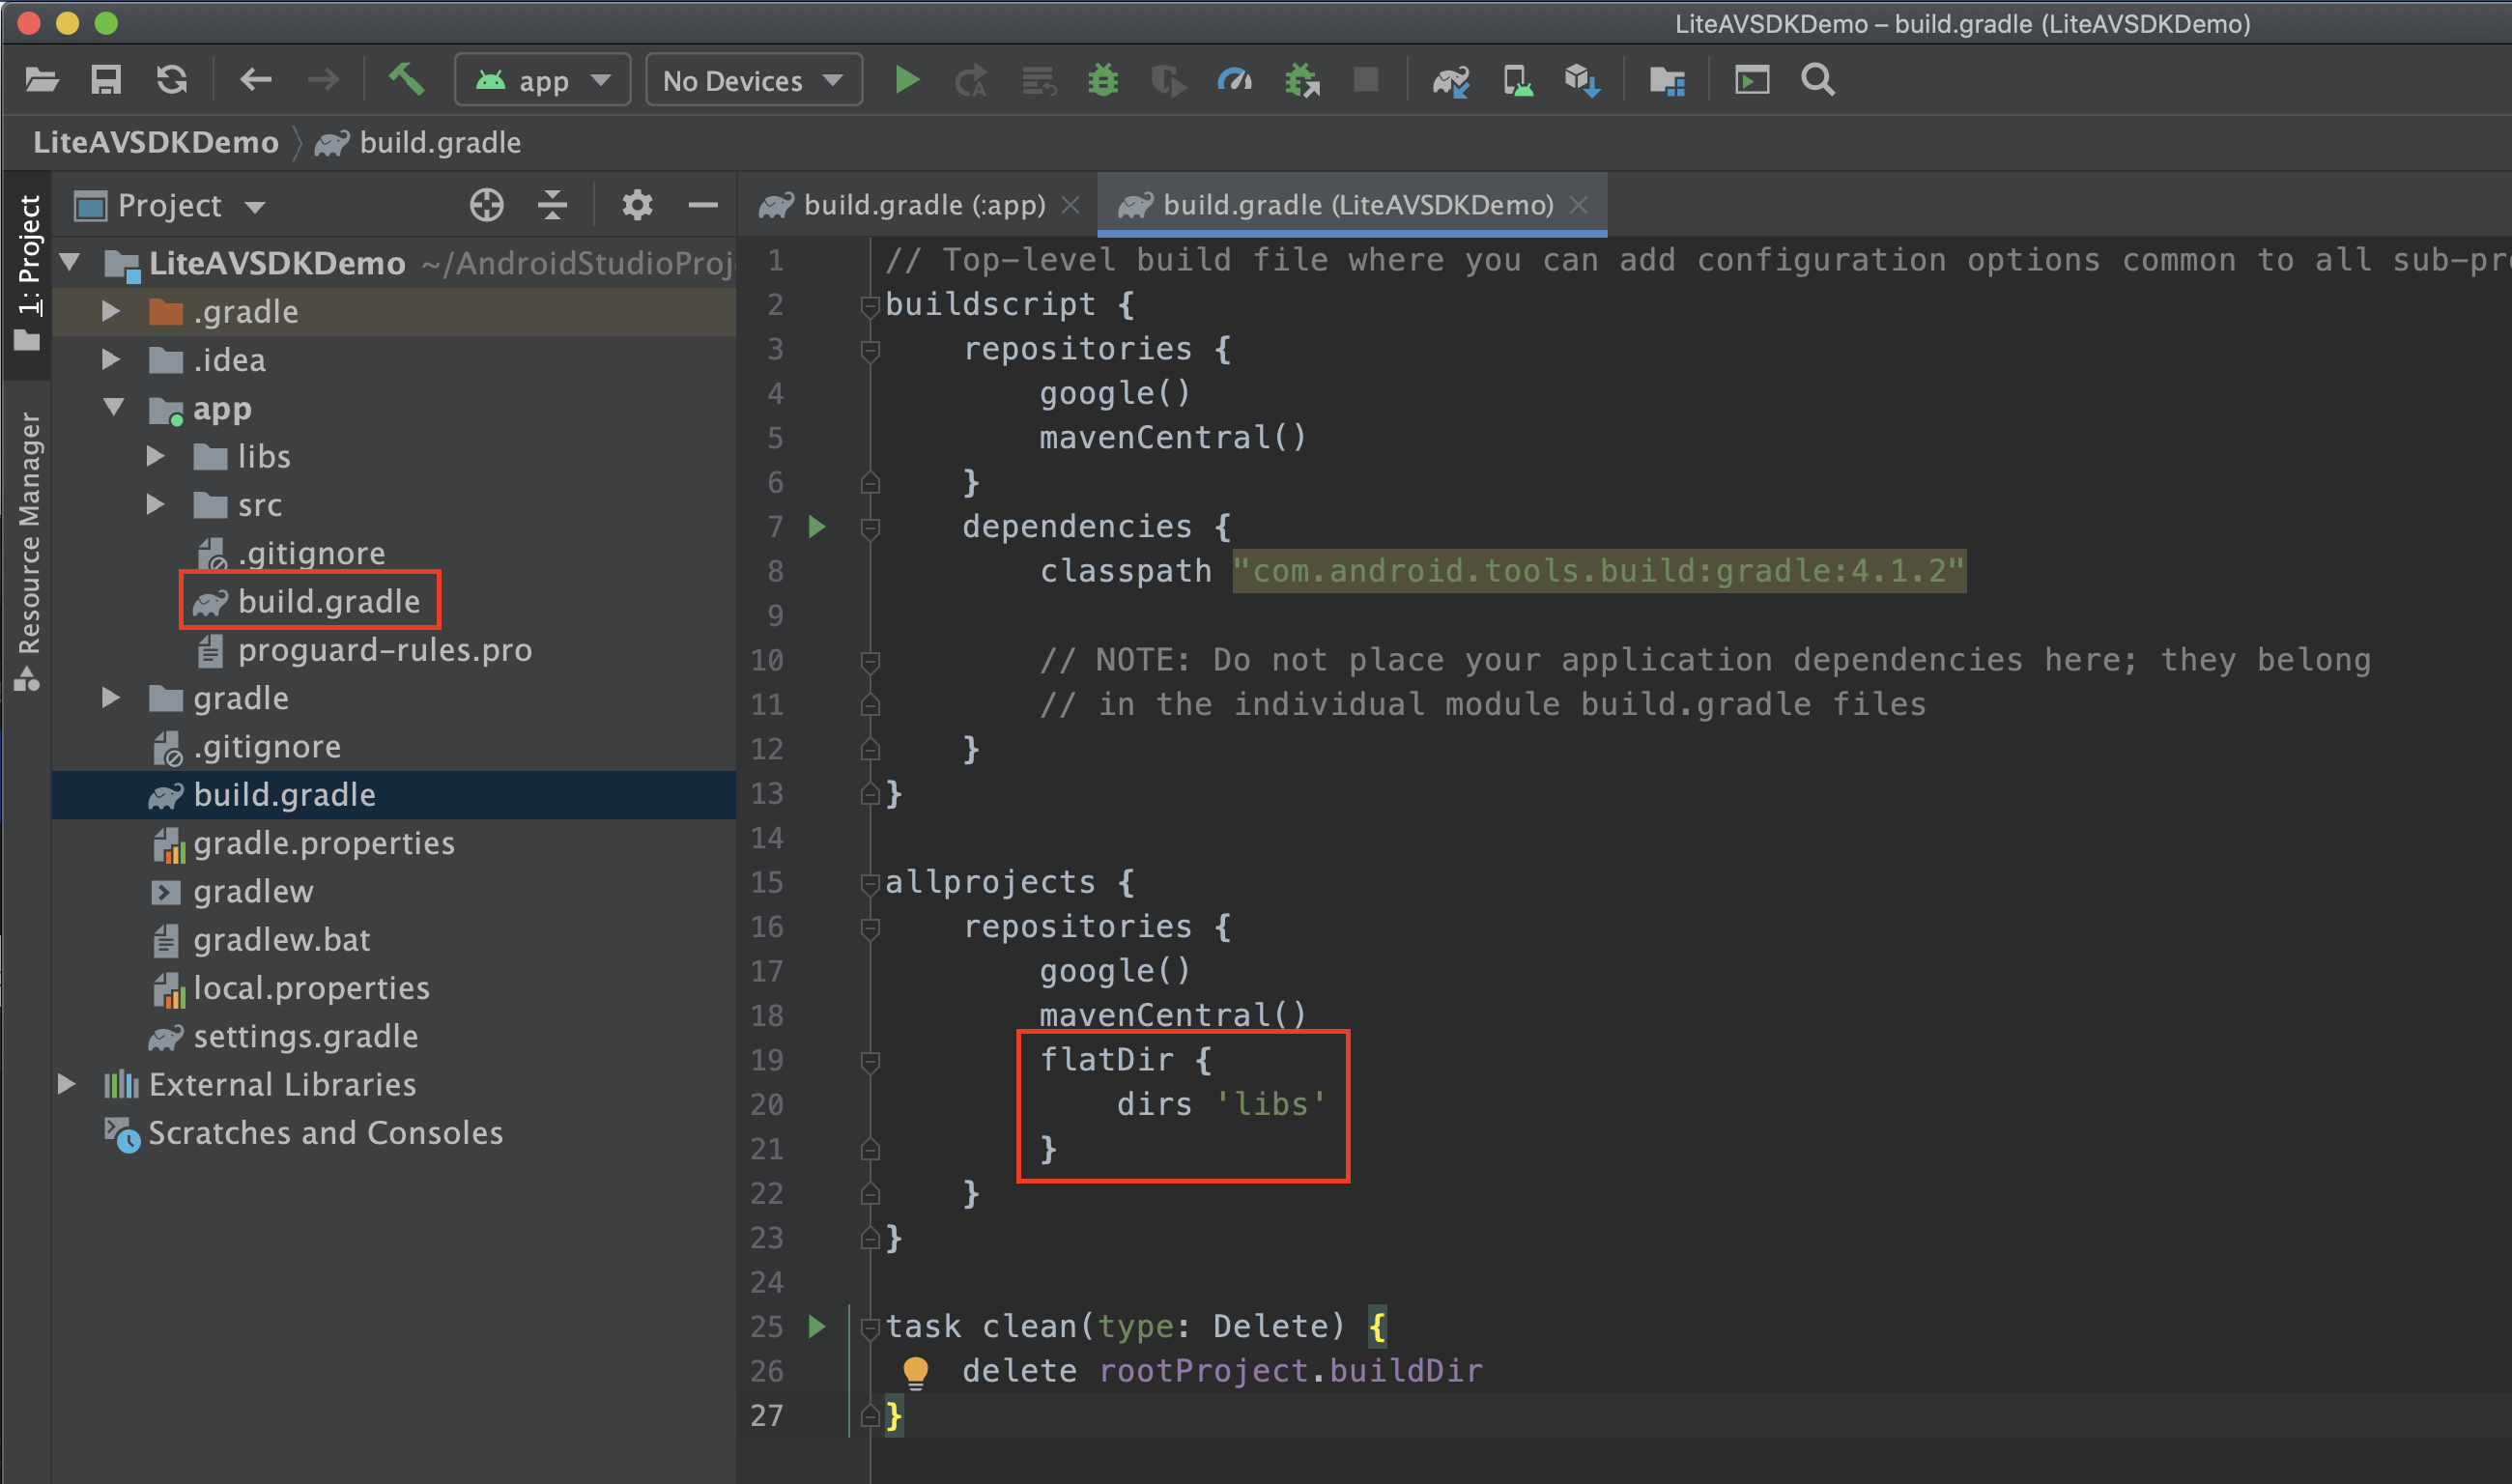Collapse the app module folder
The width and height of the screenshot is (2512, 1484).
(113, 408)
